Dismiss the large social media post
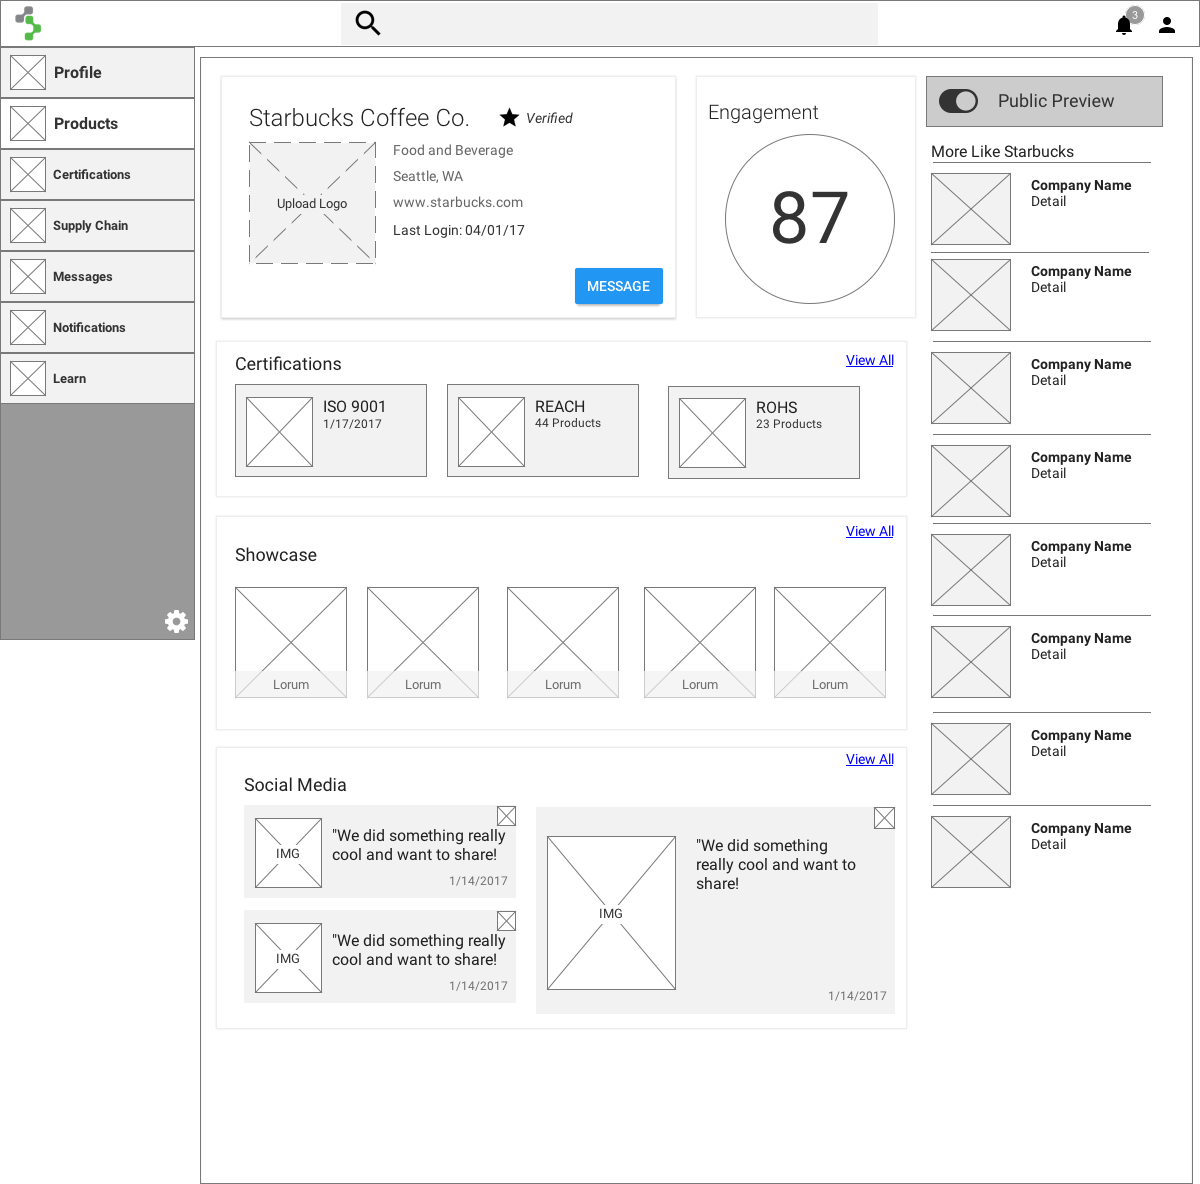 (884, 818)
